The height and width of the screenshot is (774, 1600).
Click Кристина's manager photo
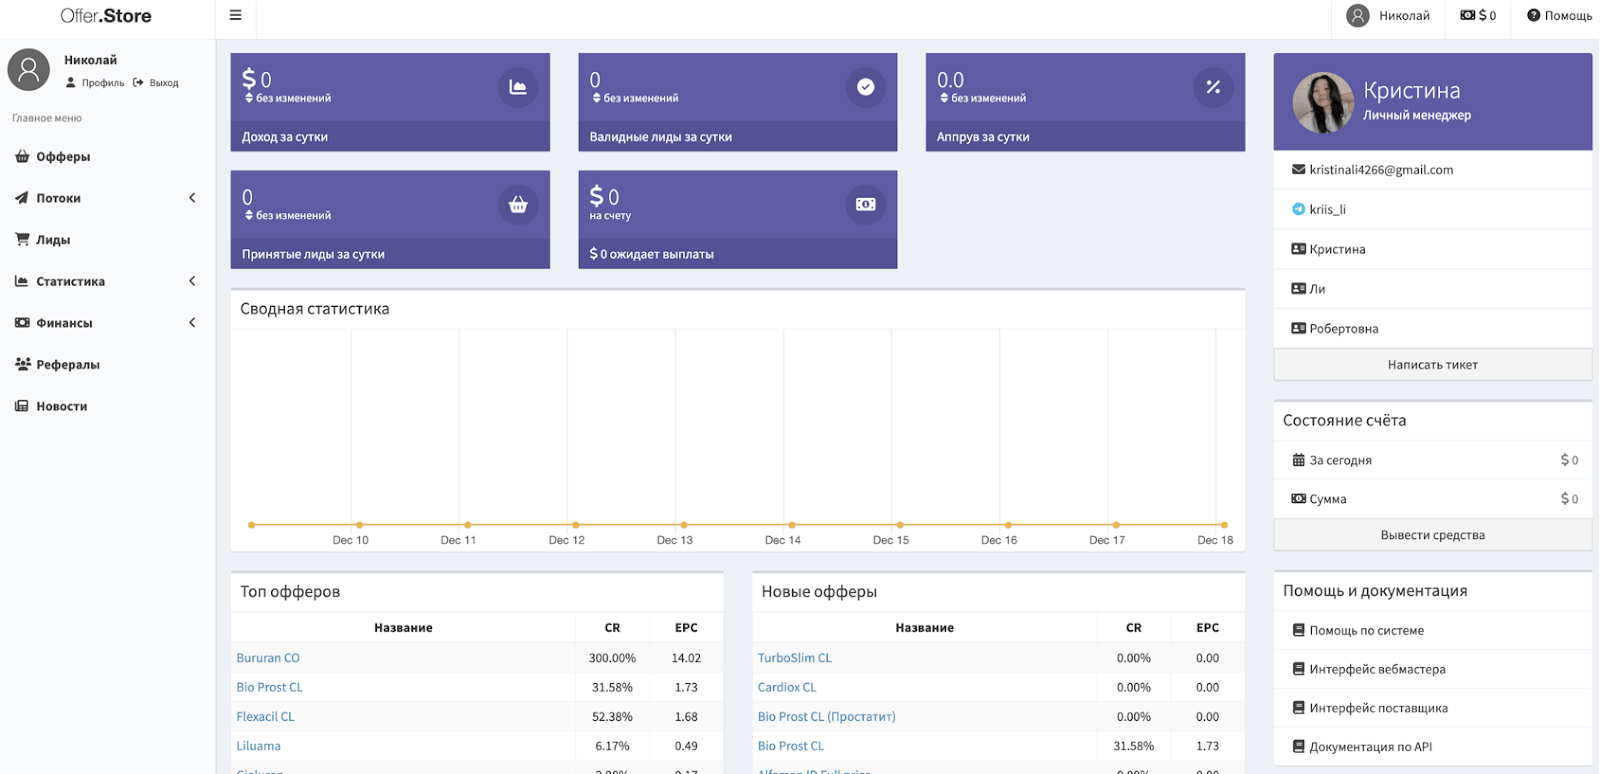pyautogui.click(x=1323, y=102)
